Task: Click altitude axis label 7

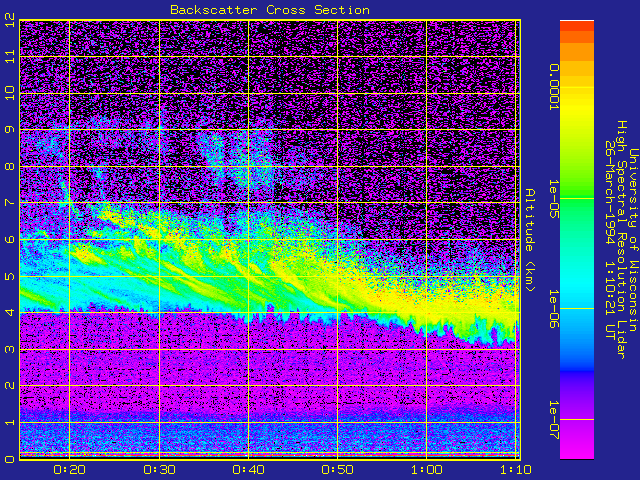Action: (10, 202)
